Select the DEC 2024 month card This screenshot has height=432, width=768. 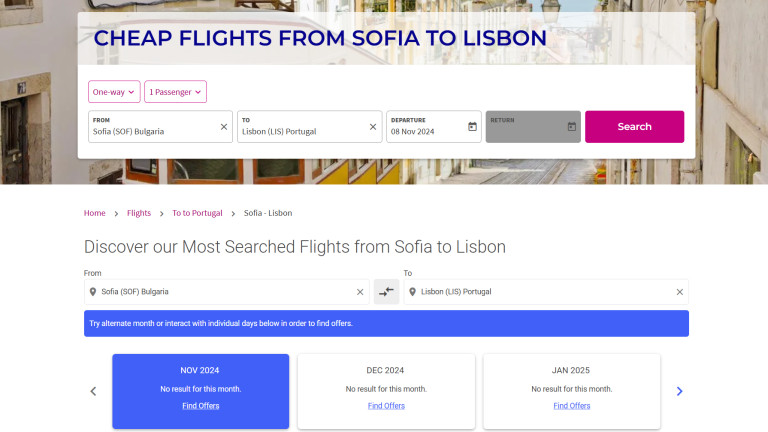tap(386, 371)
